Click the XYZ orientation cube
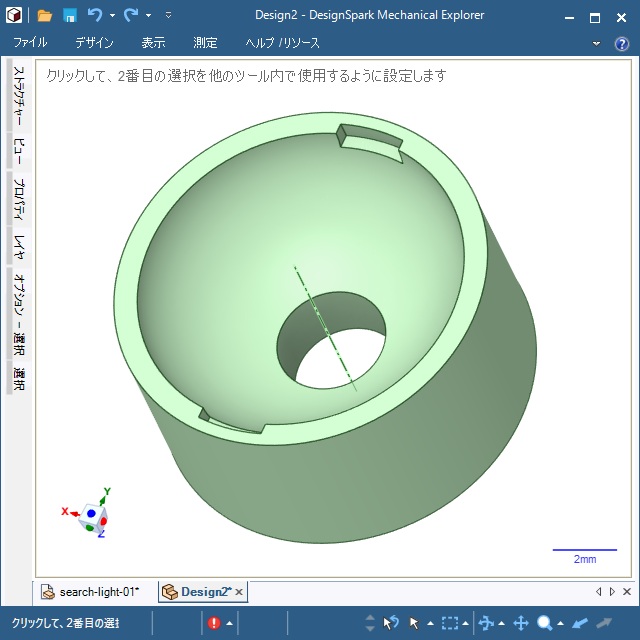 point(95,515)
